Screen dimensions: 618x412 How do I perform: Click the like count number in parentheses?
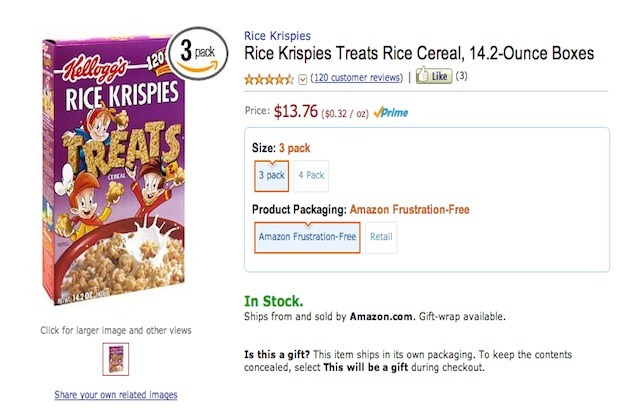click(463, 76)
